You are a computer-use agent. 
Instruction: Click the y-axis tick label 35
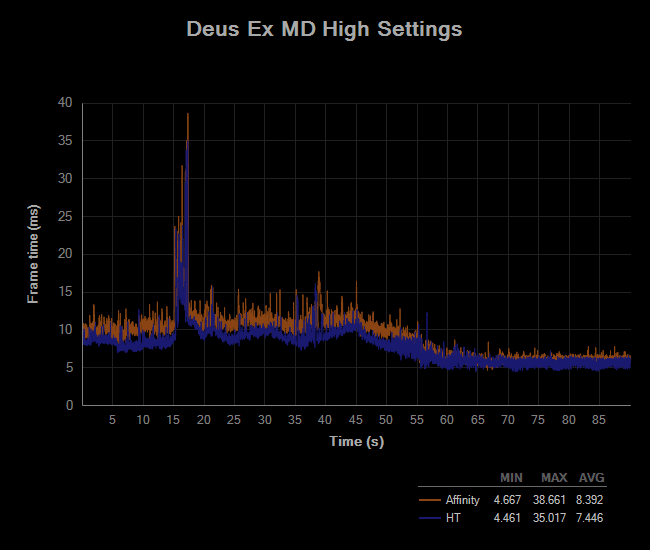pos(65,141)
